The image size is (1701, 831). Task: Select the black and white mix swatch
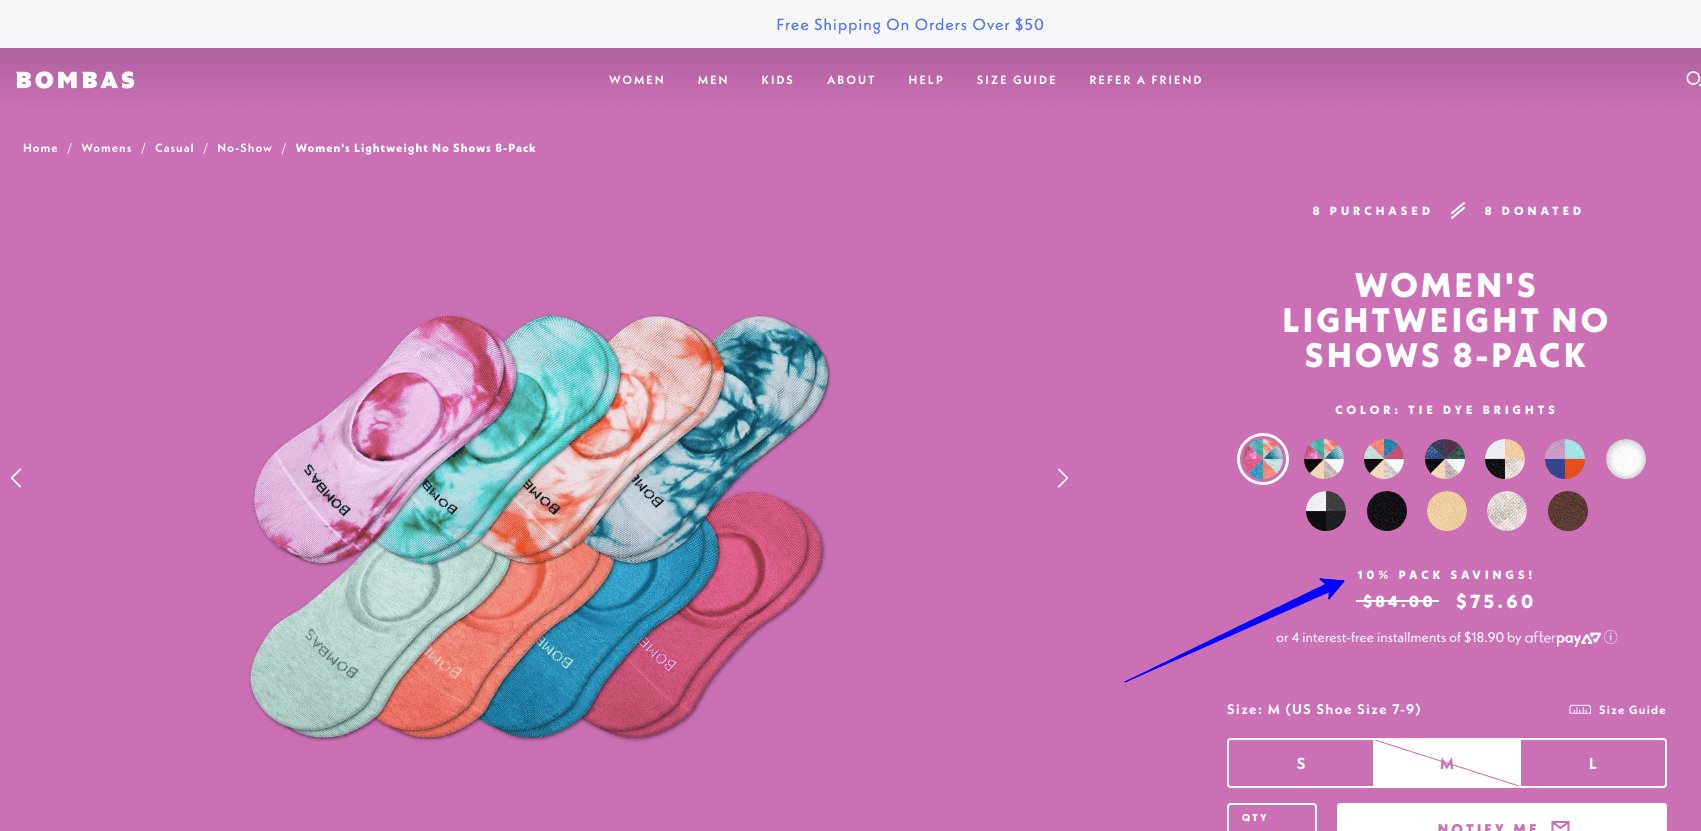1325,511
